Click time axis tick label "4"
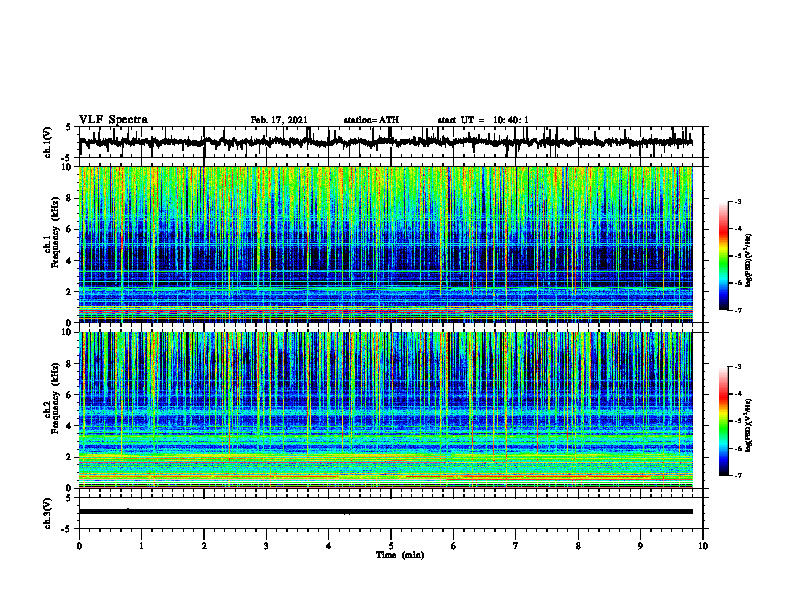This screenshot has height=612, width=792. coord(329,546)
